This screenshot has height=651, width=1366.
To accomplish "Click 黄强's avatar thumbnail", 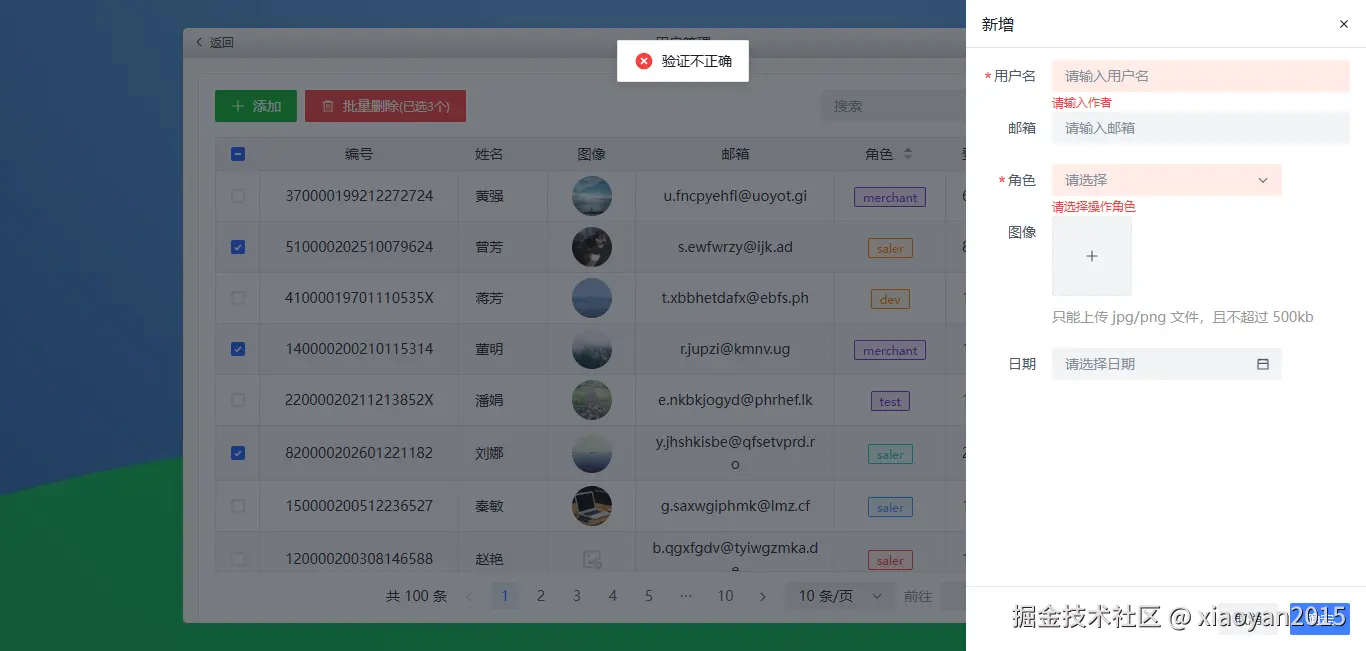I will tap(592, 196).
